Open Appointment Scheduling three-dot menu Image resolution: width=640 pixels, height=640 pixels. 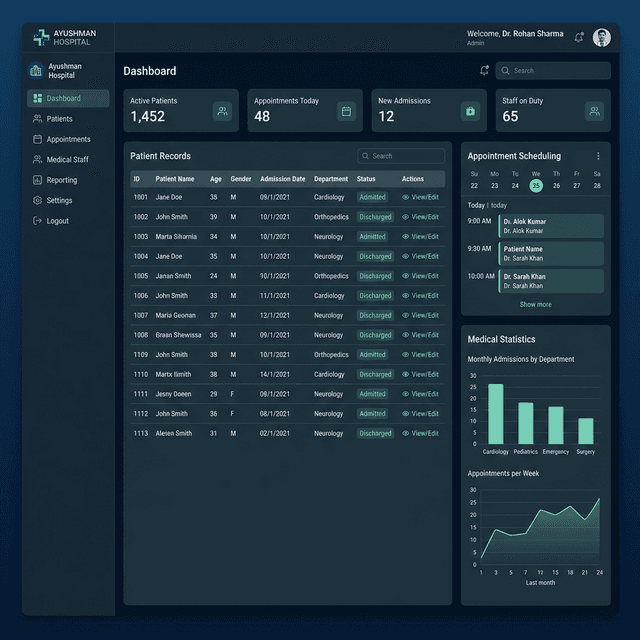598,156
